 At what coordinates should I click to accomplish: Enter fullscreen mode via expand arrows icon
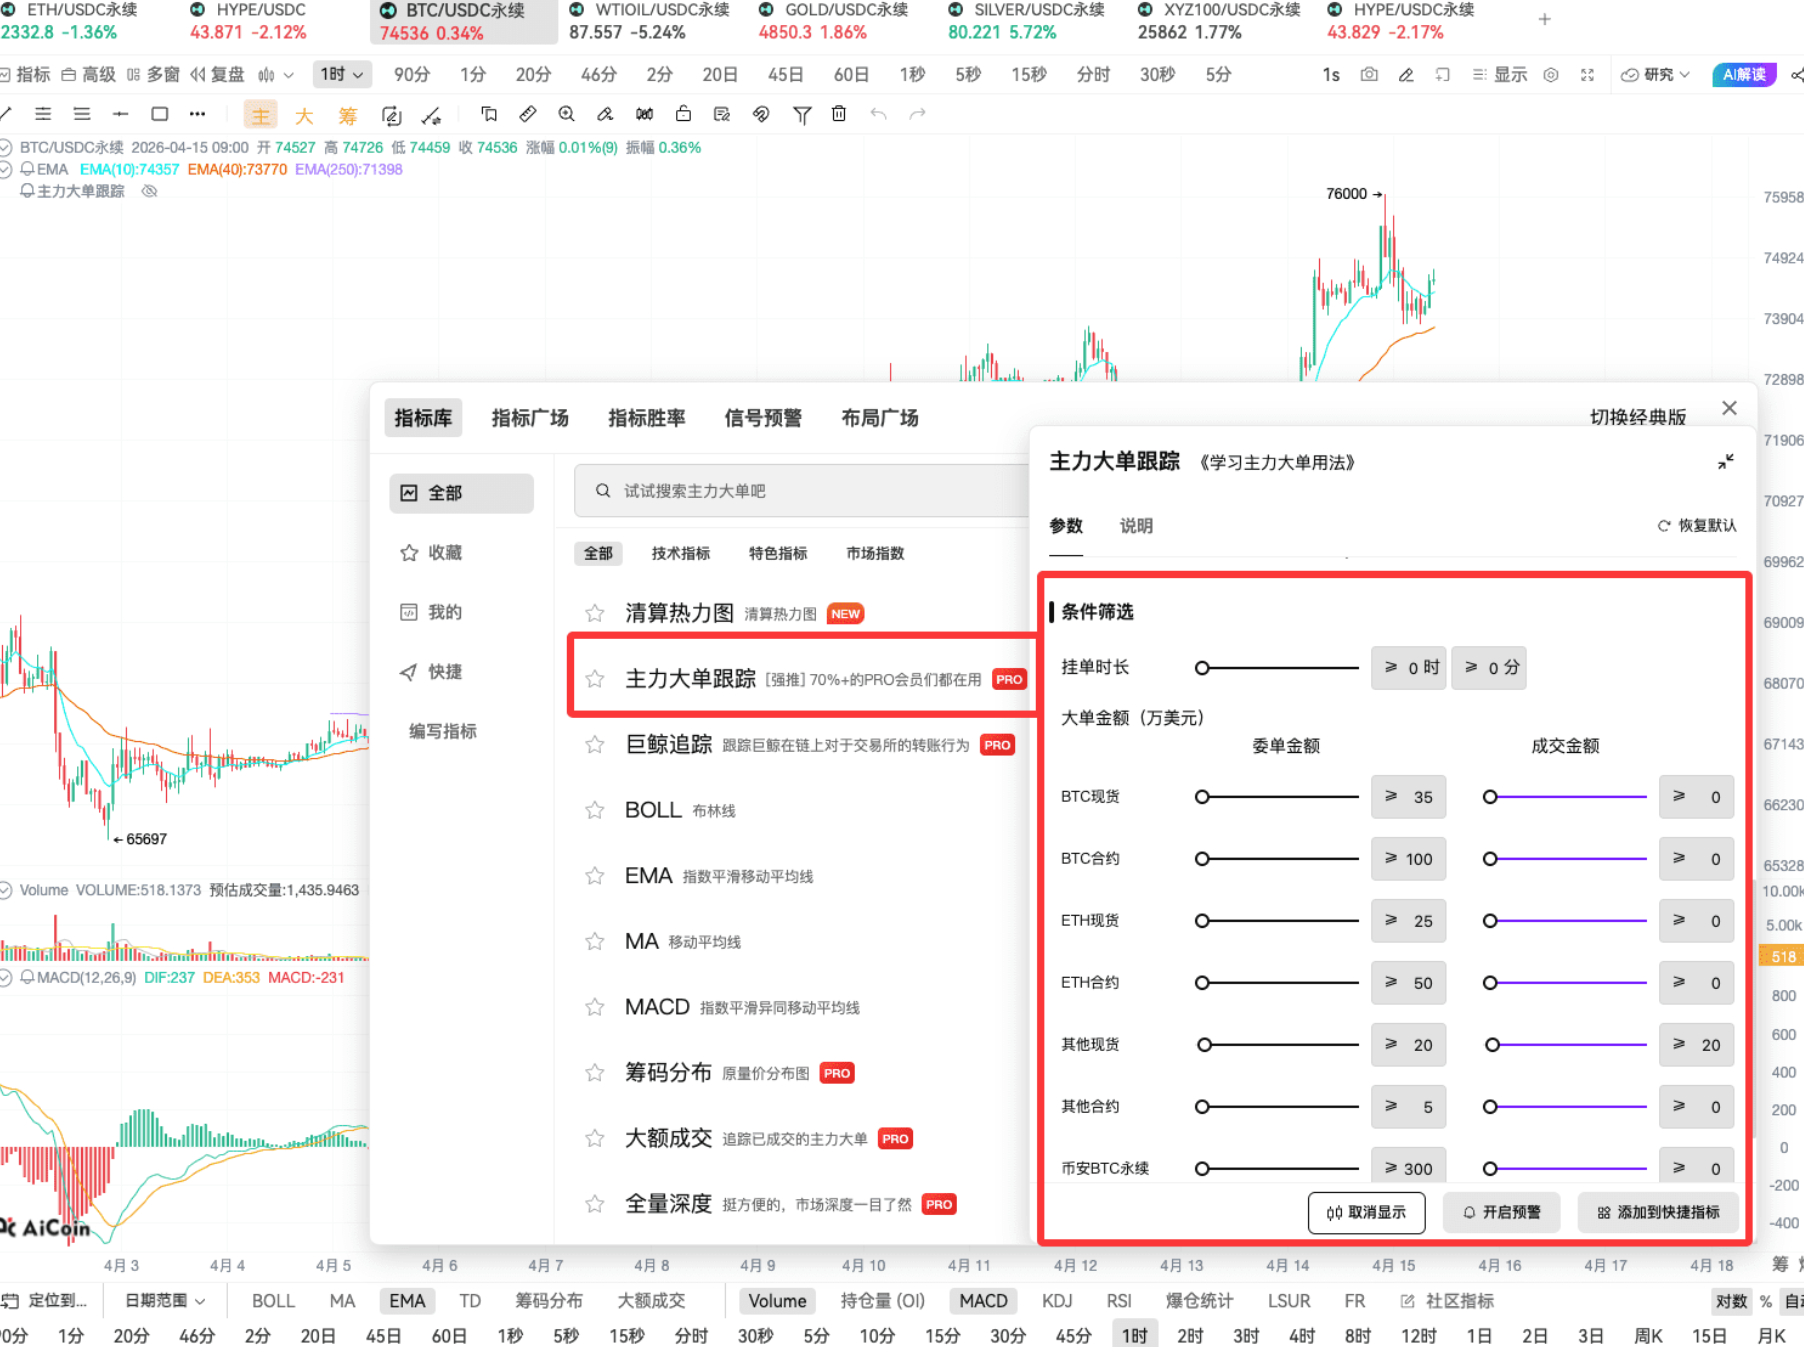[x=1588, y=74]
